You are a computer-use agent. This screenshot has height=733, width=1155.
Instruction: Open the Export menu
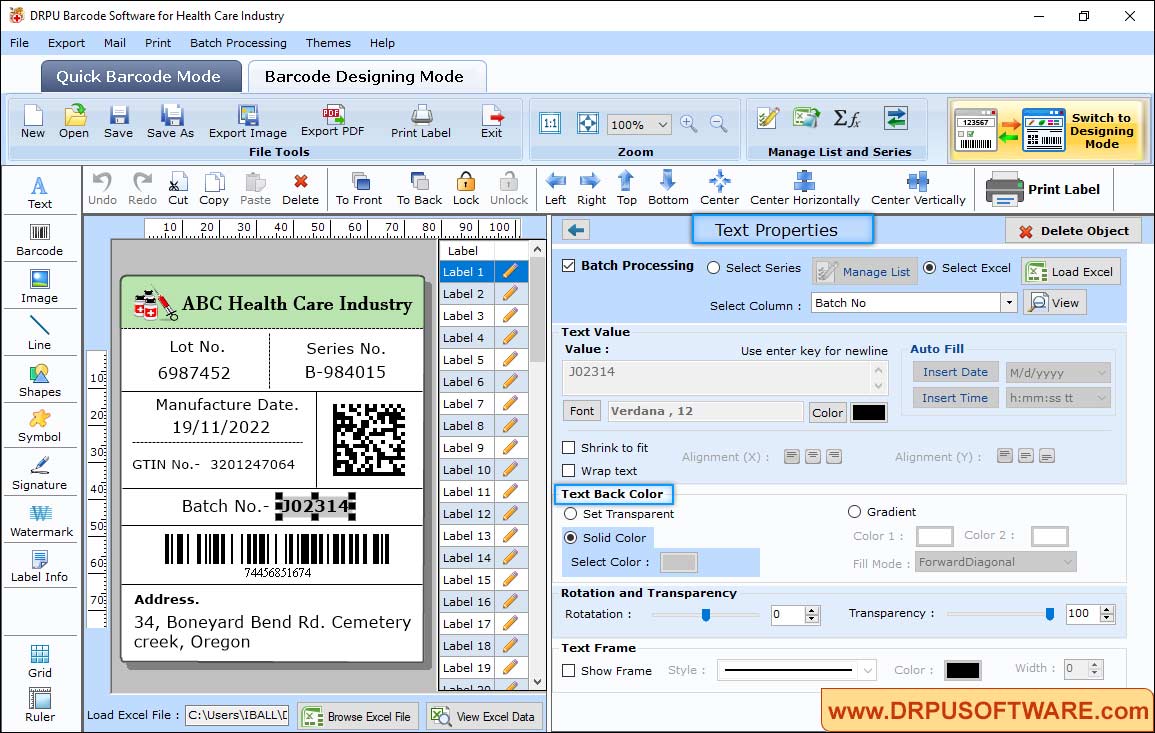(66, 43)
